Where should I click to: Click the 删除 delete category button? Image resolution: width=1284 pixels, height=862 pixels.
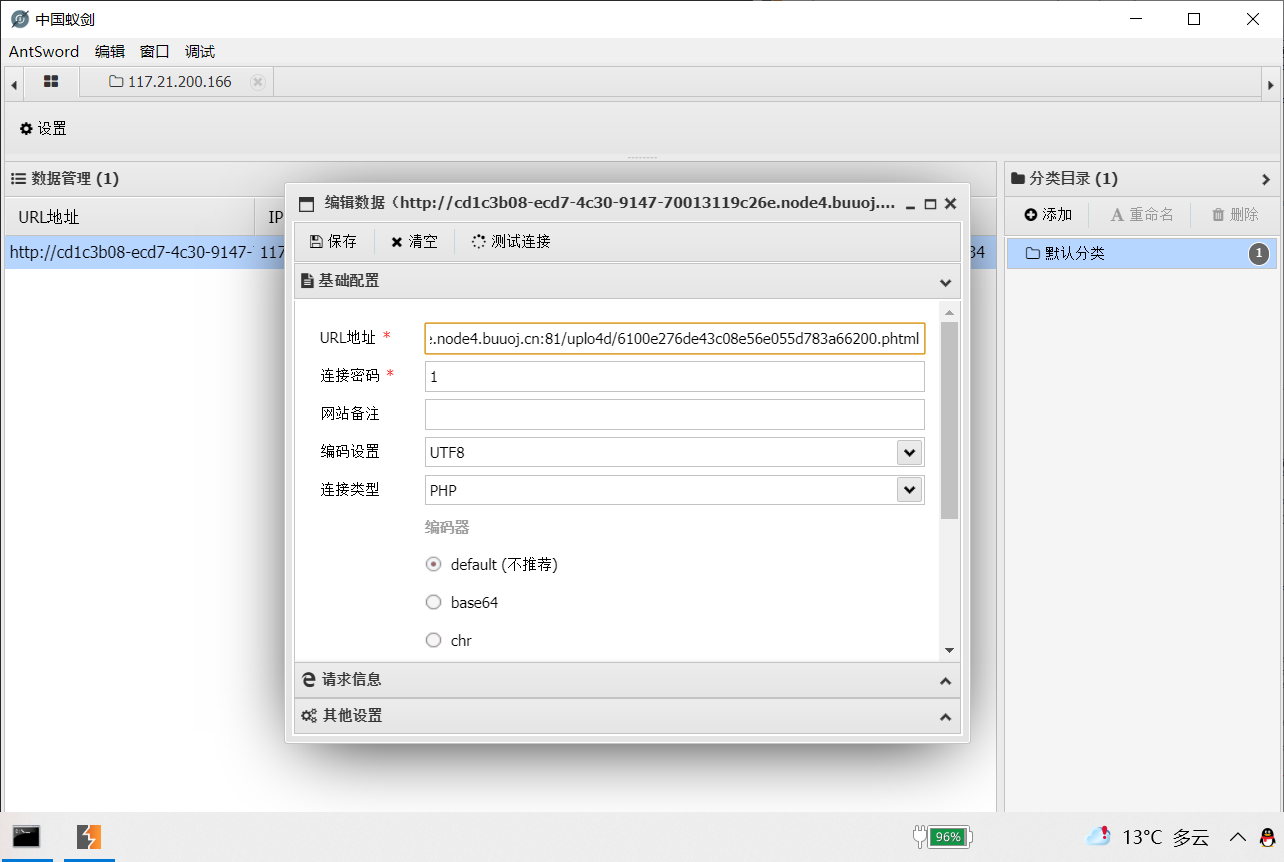pyautogui.click(x=1235, y=214)
